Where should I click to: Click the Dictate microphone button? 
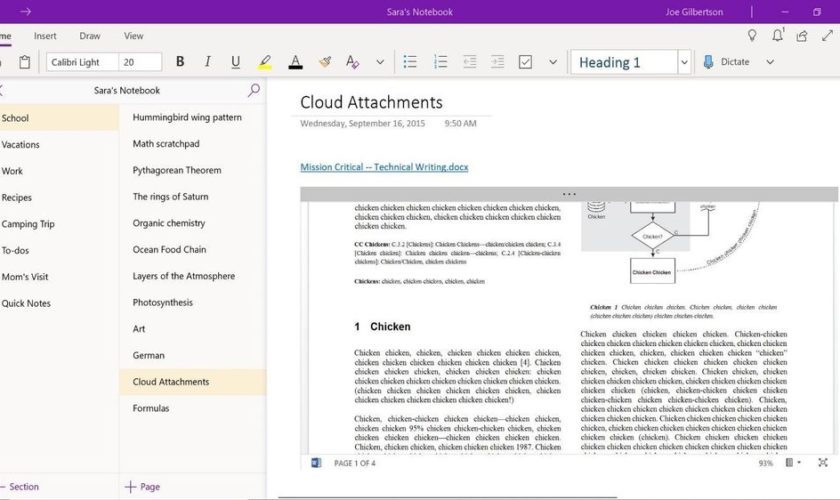point(727,62)
